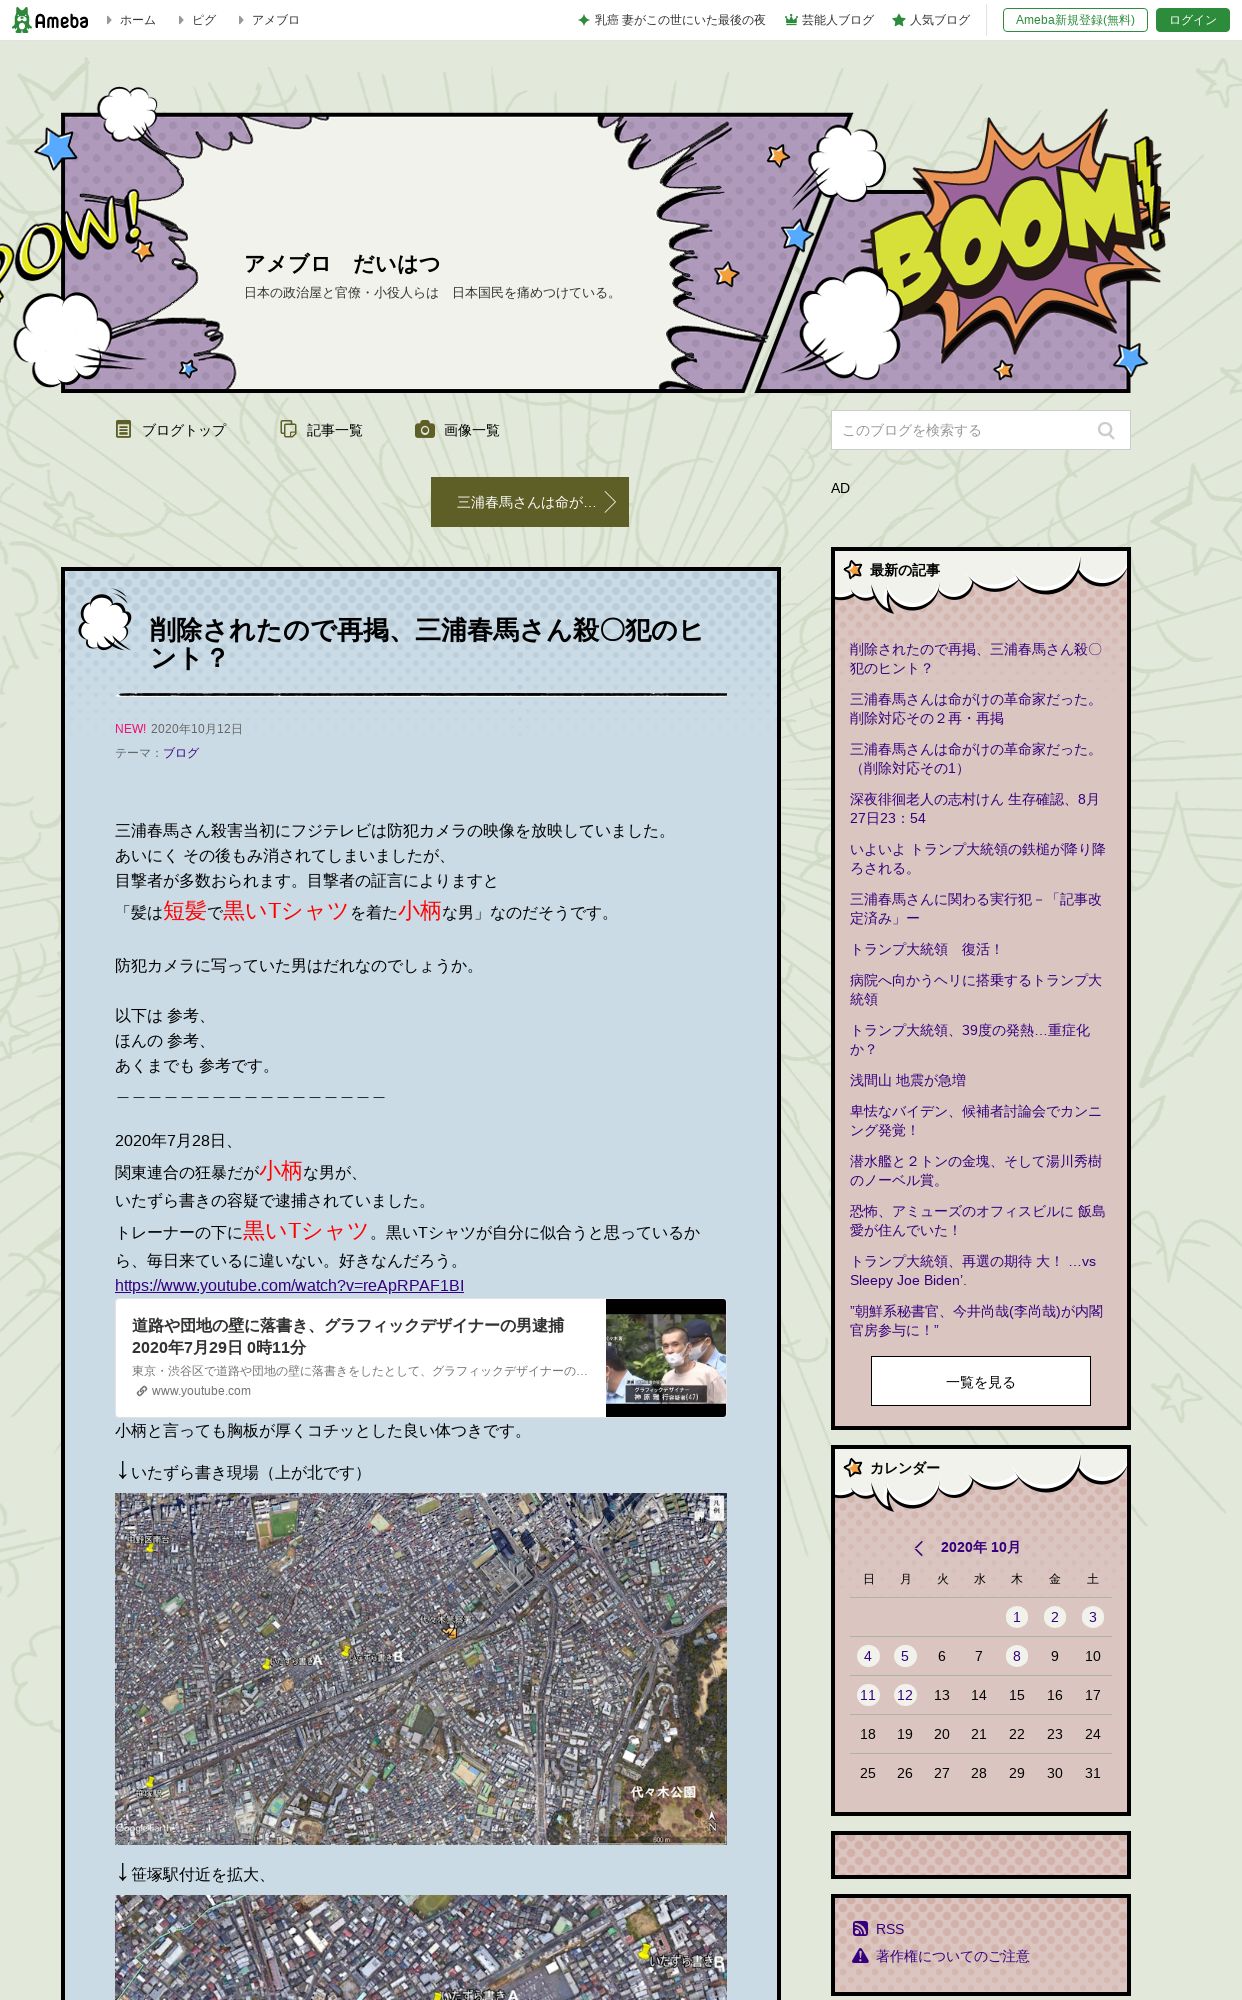Open sidebar link 三浦春馬さんに関わる実行犯
This screenshot has height=2000, width=1242.
pos(975,909)
